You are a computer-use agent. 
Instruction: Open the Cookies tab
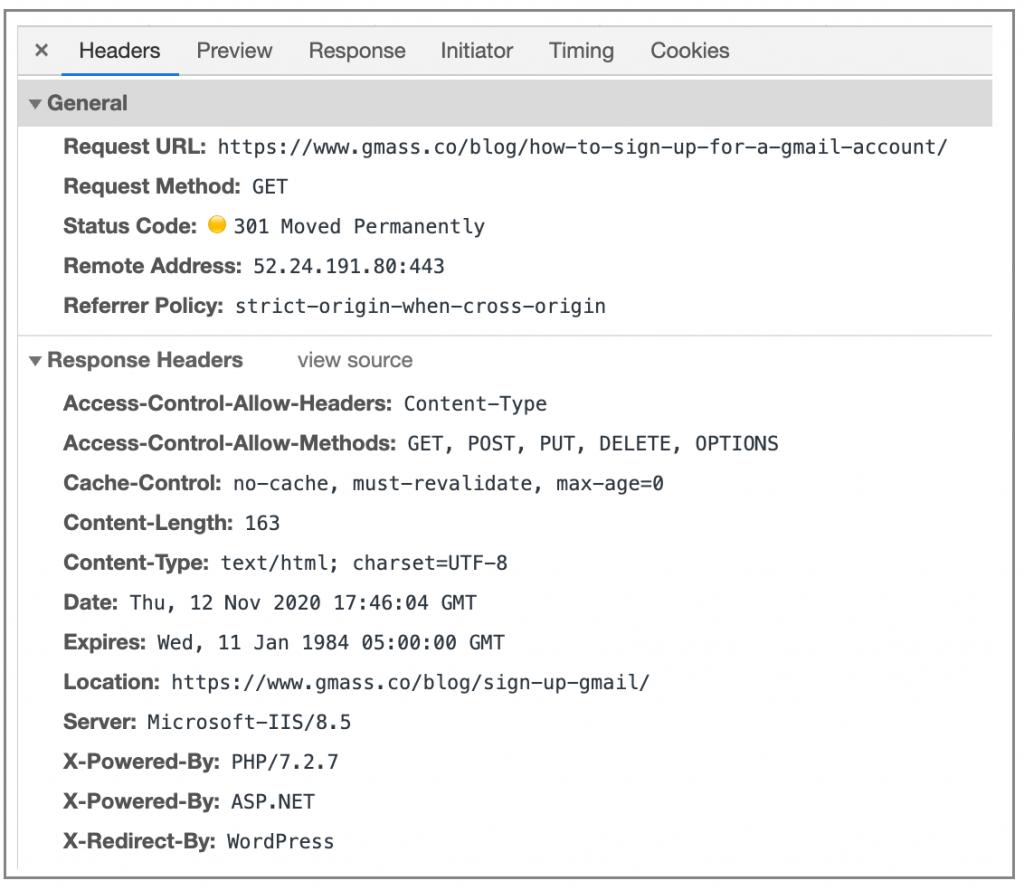689,51
